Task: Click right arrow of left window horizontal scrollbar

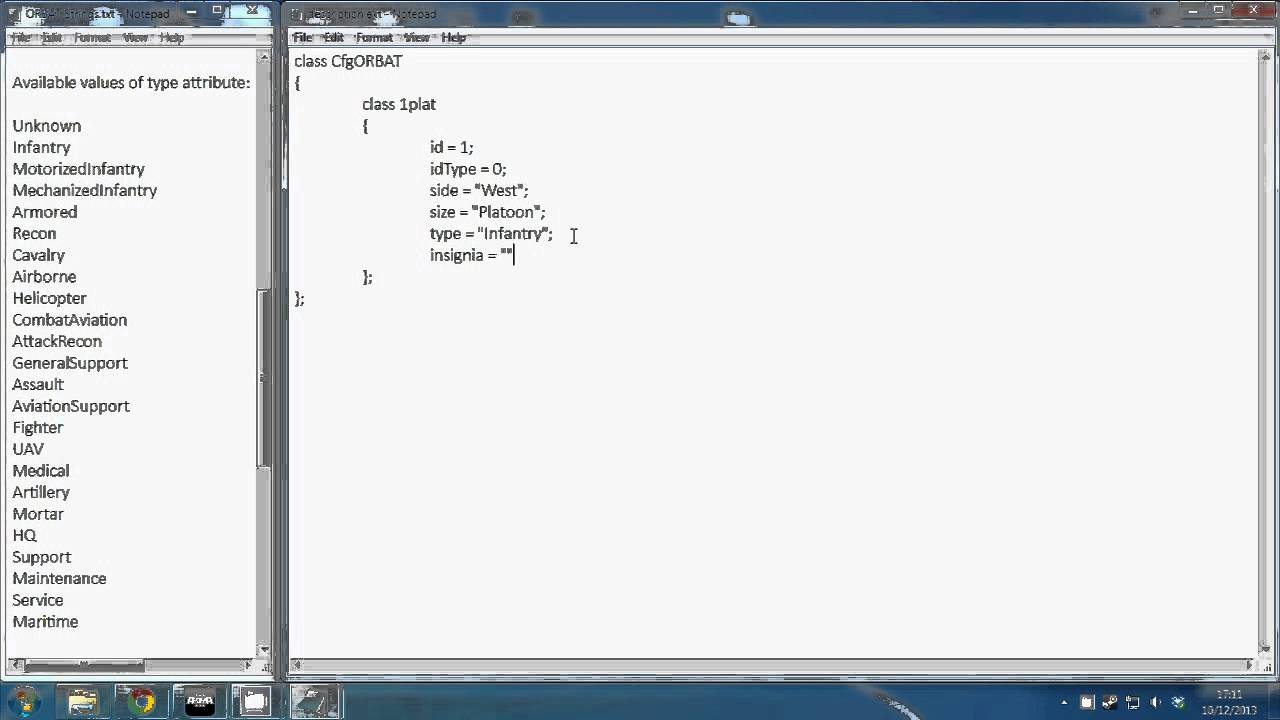Action: pyautogui.click(x=248, y=665)
